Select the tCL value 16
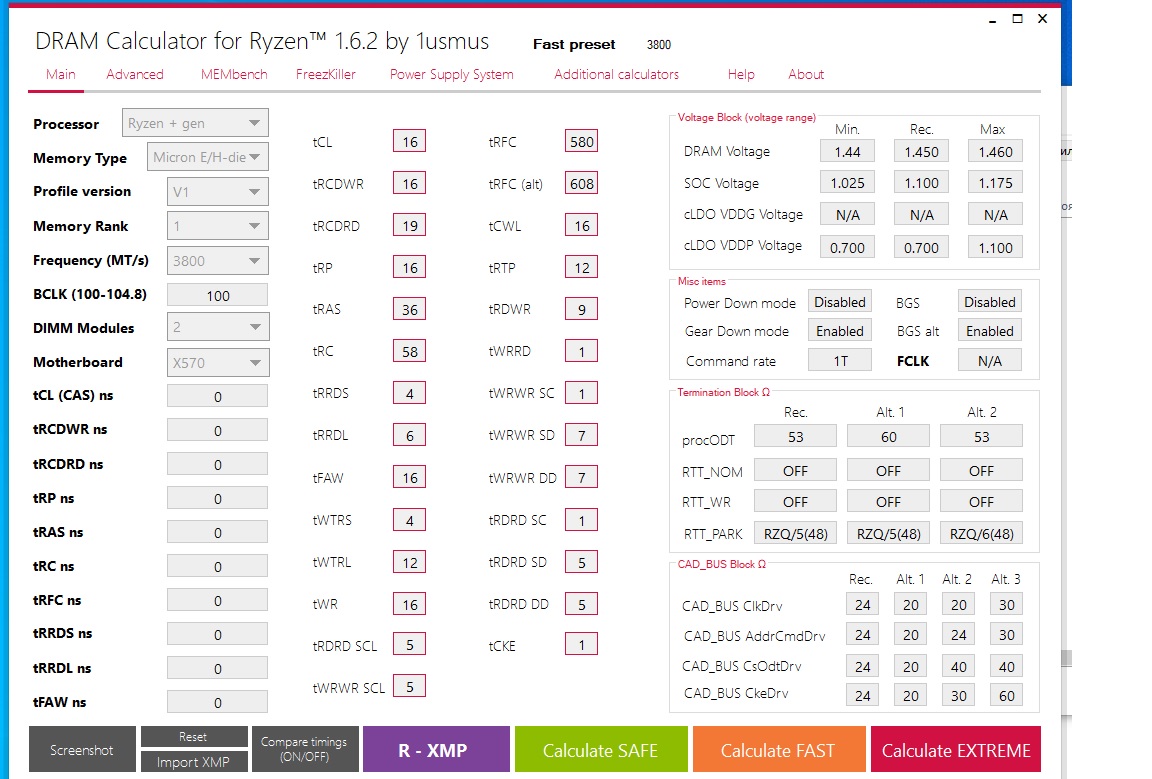 tap(409, 141)
